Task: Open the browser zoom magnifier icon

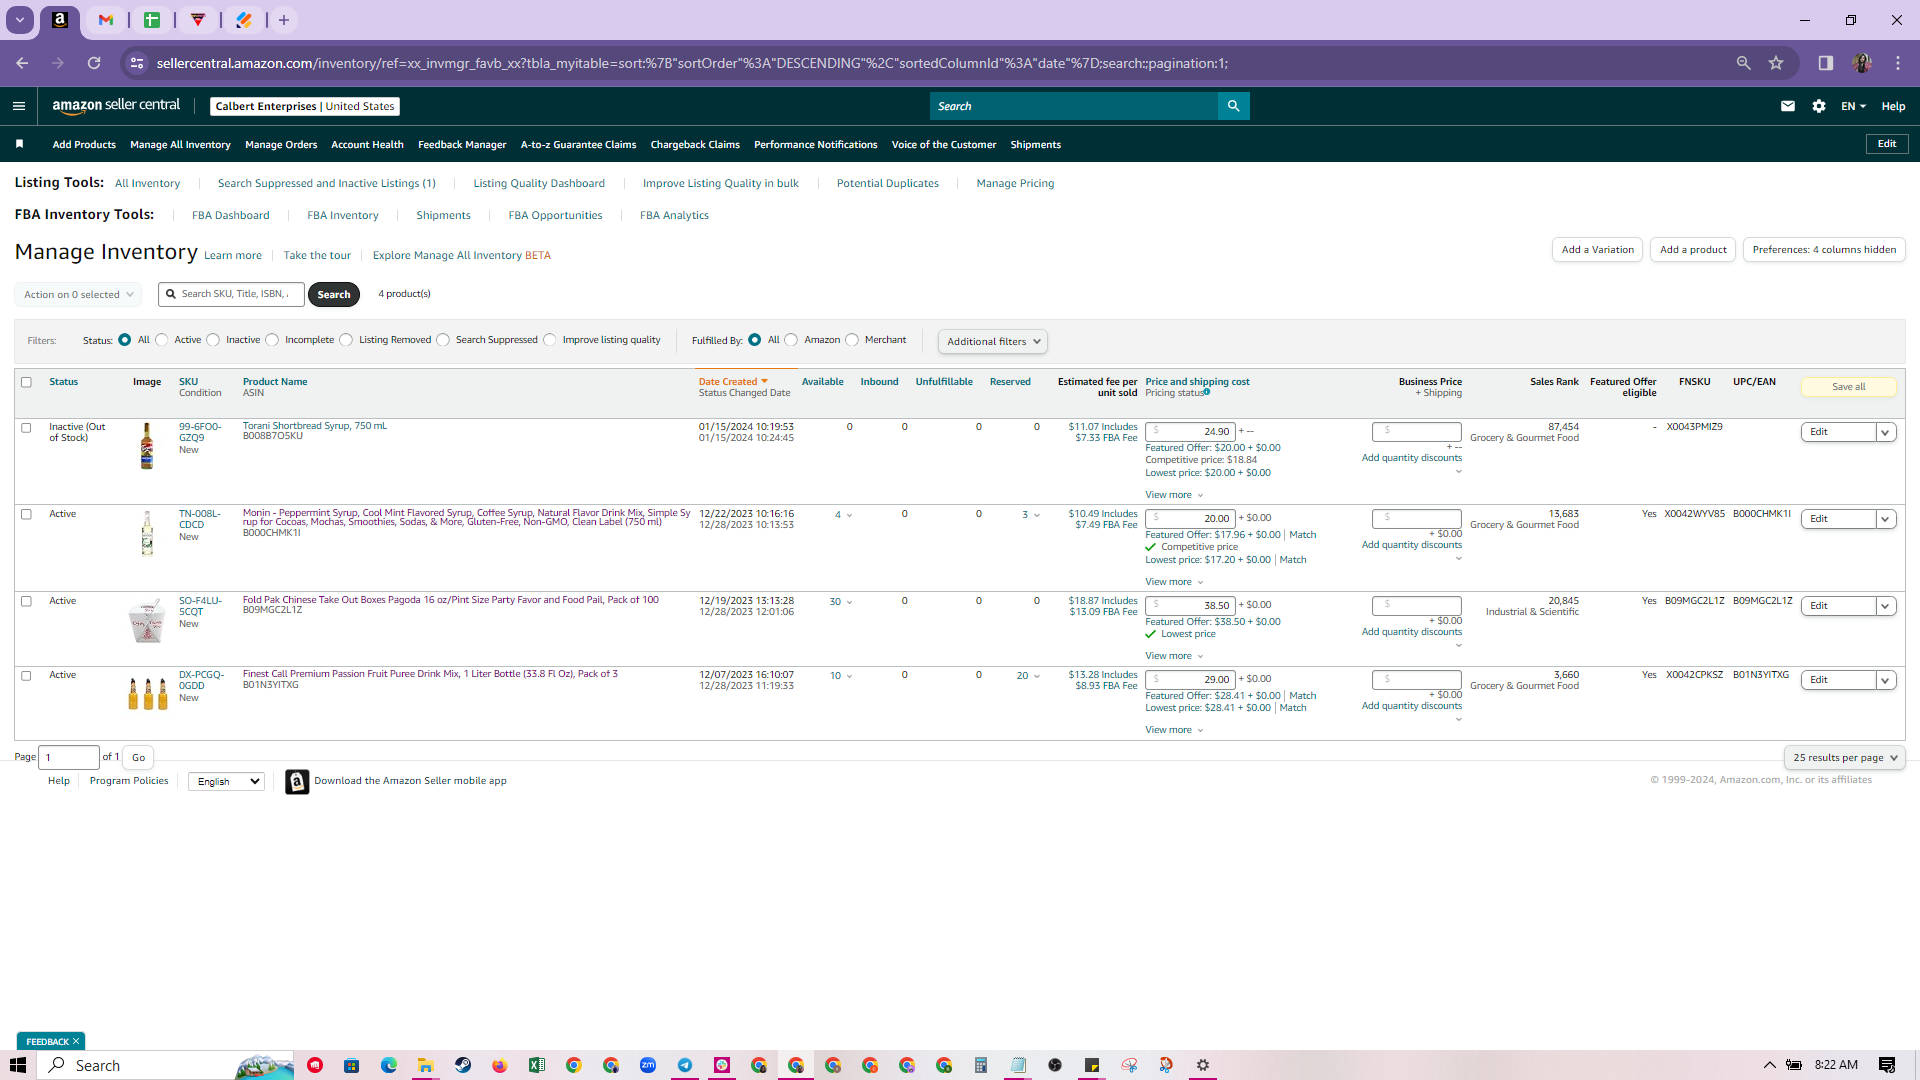Action: (1743, 63)
